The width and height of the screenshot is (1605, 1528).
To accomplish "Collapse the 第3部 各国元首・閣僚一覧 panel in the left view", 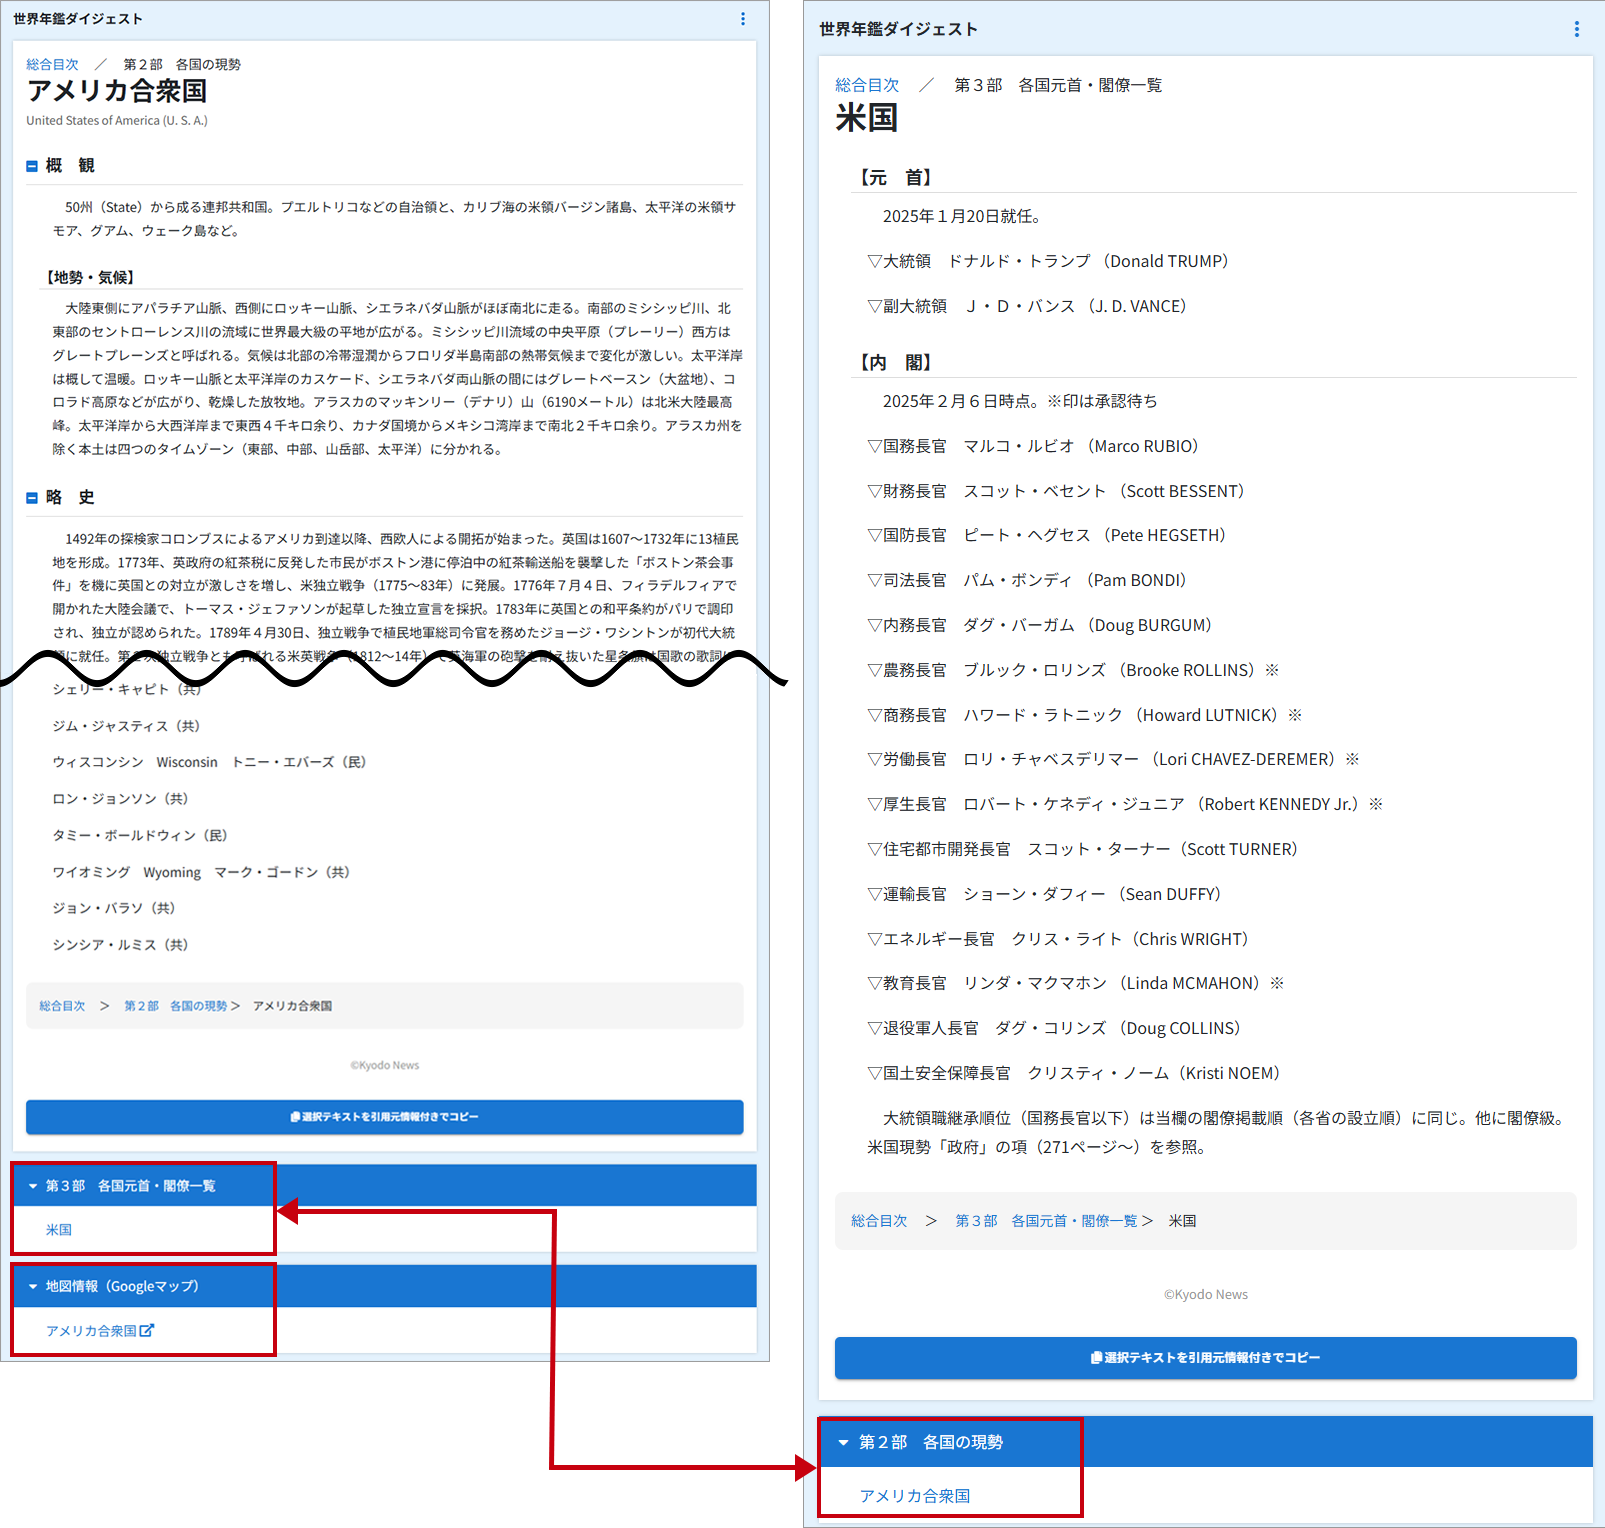I will (33, 1186).
